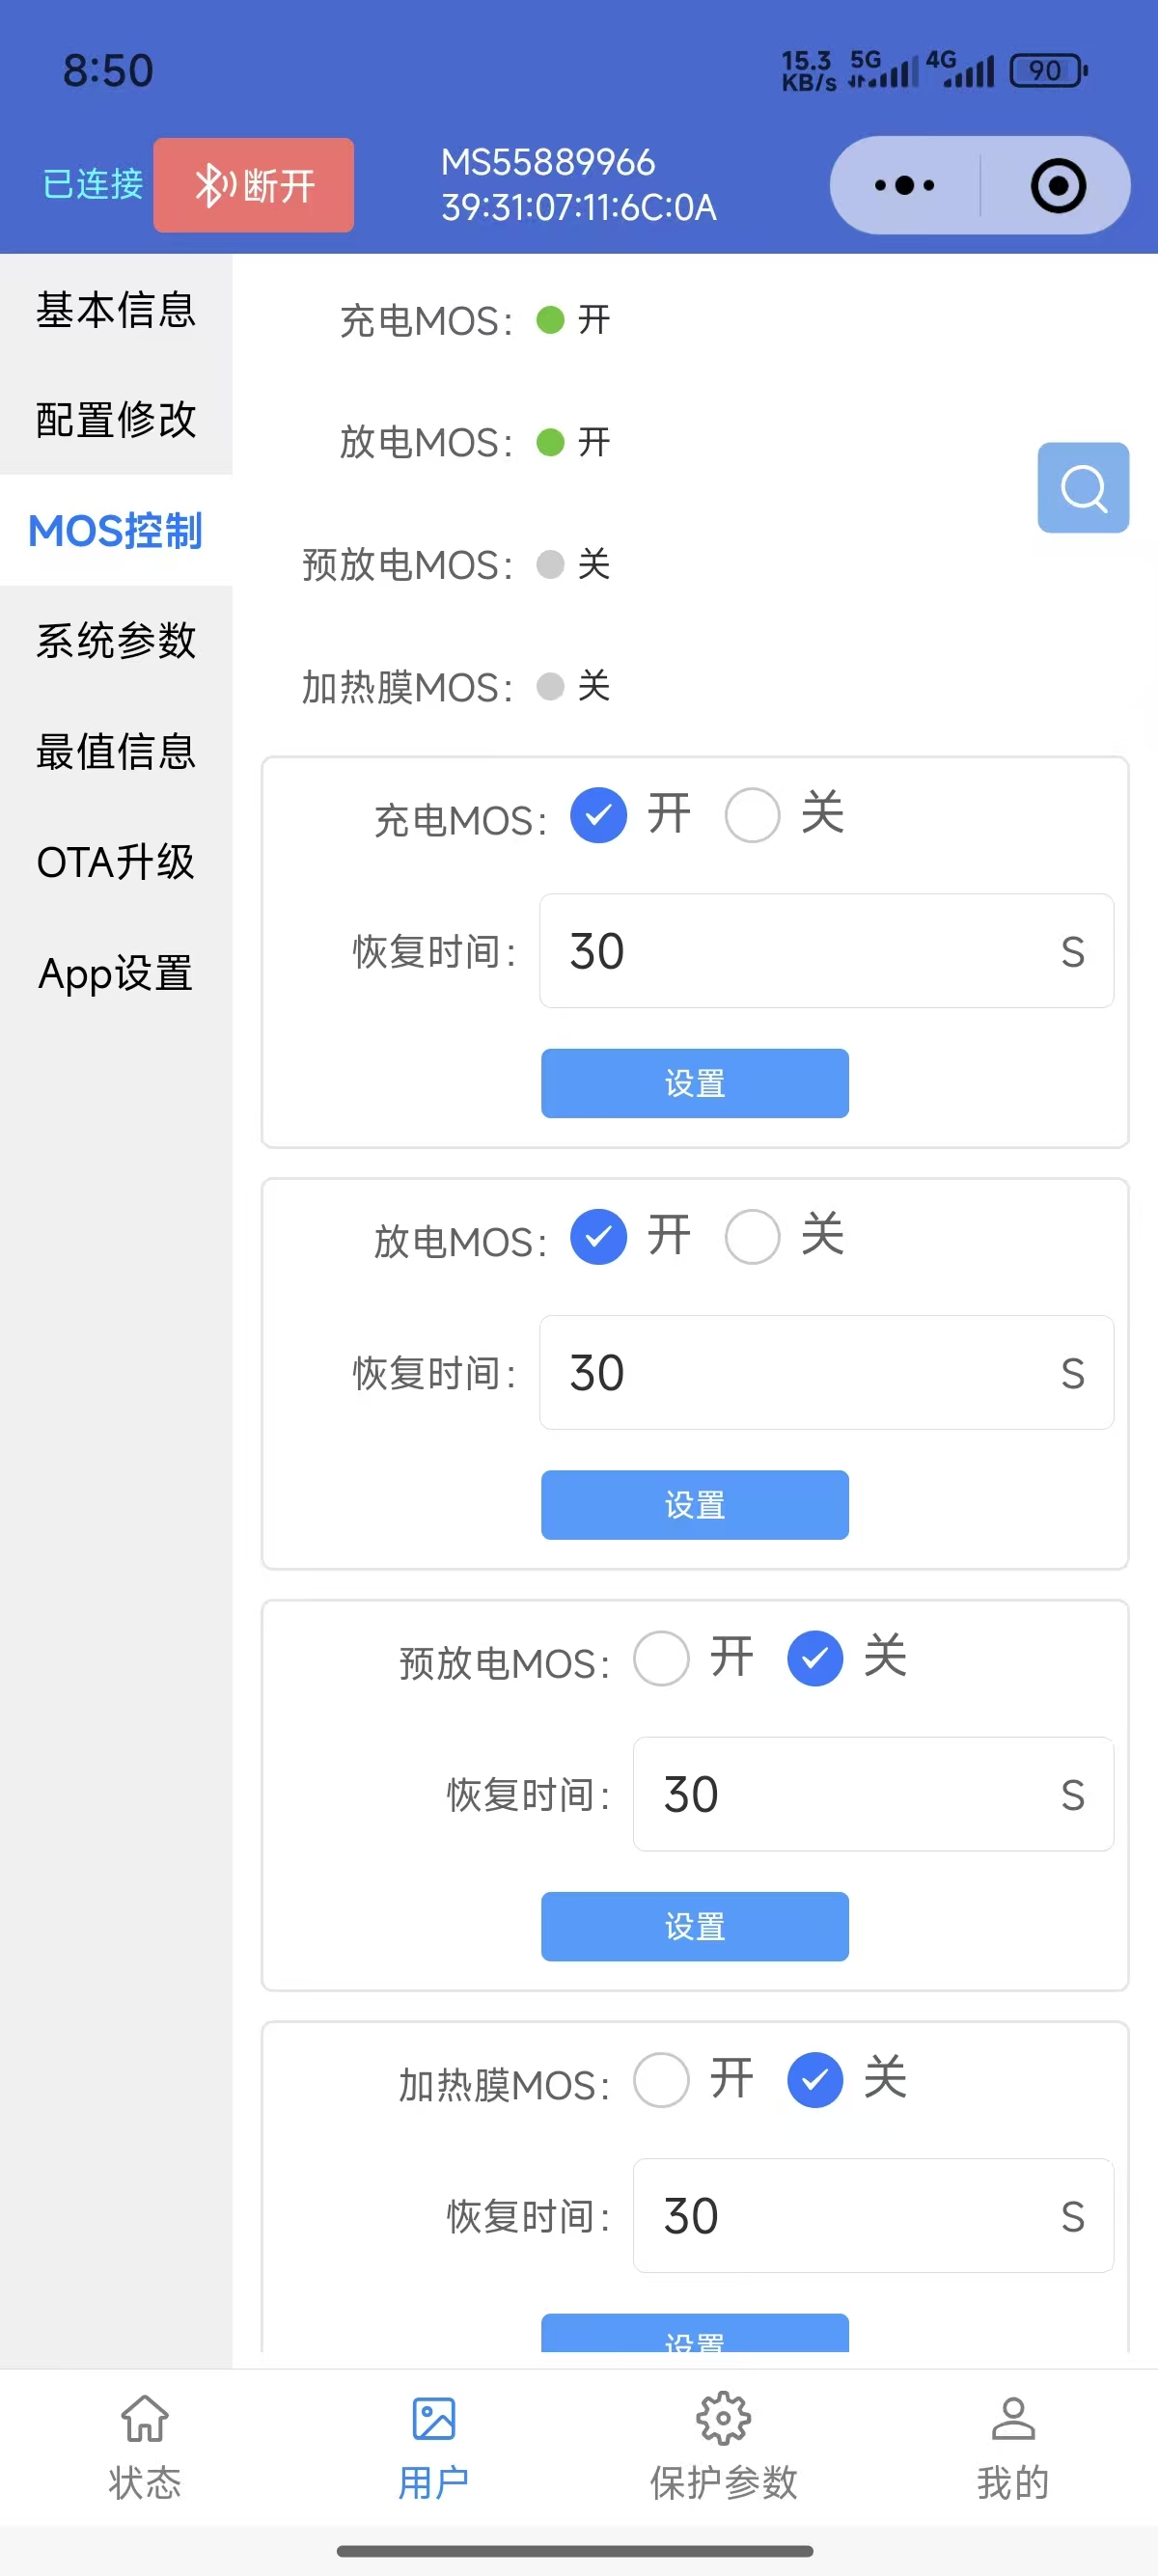Open the 我的 profile icon tab
This screenshot has height=2576, width=1158.
[1012, 2420]
